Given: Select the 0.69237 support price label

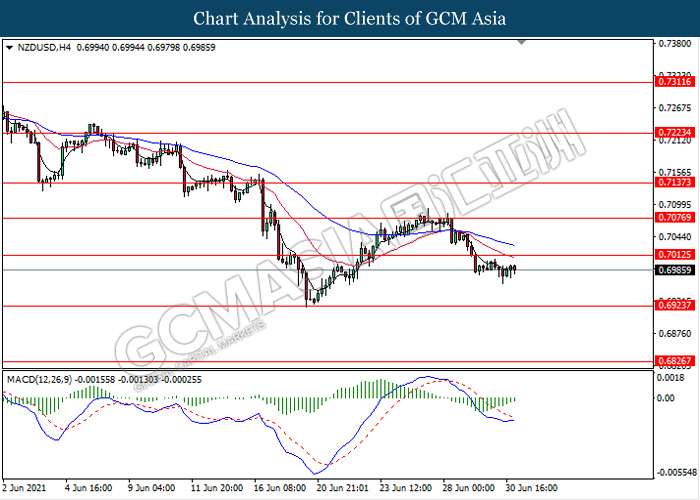Looking at the screenshot, I should coord(675,305).
